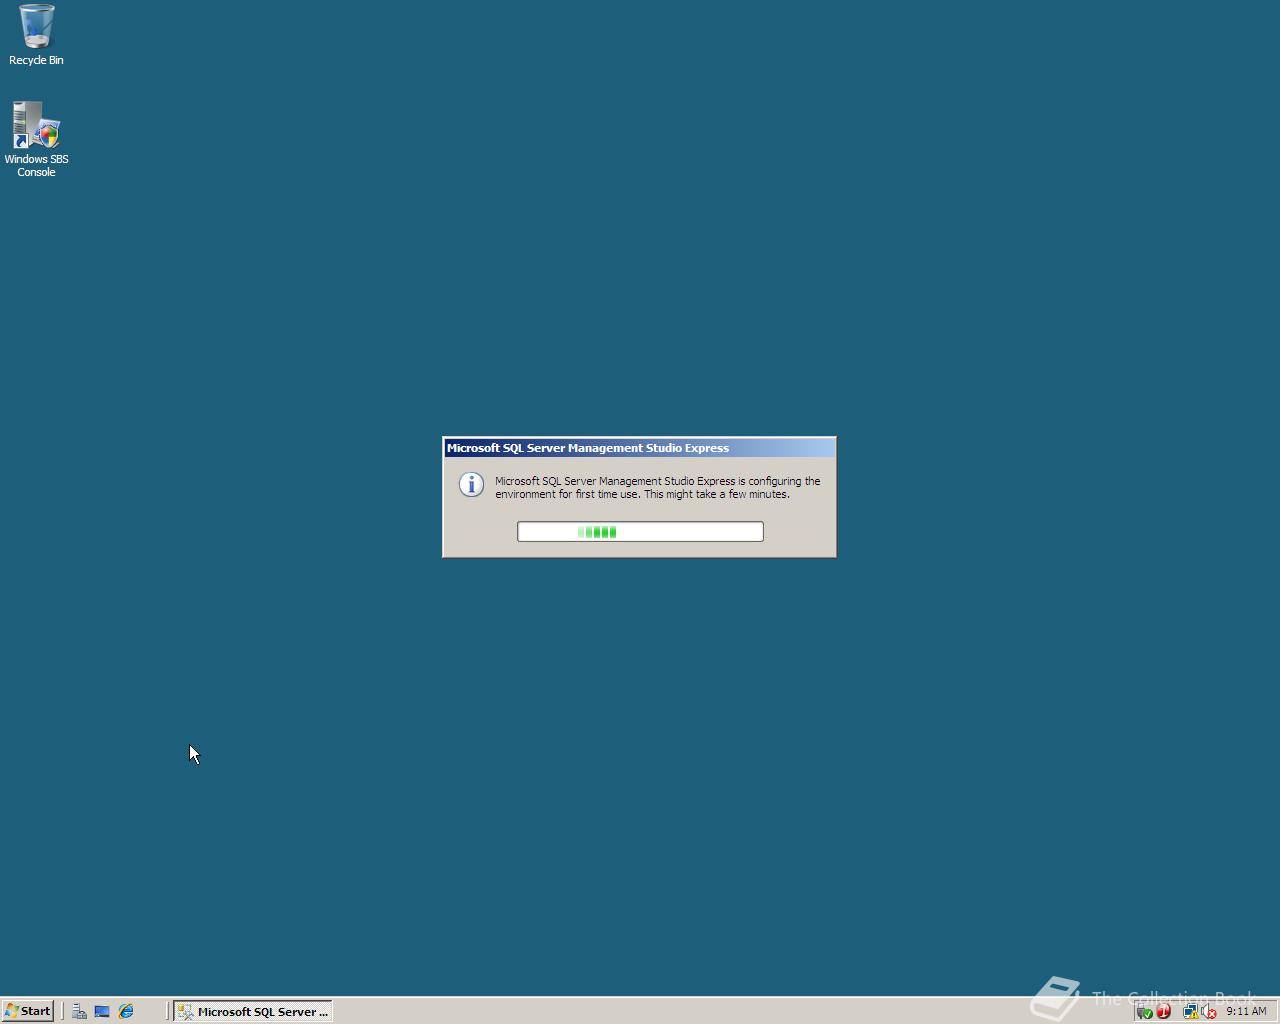Image resolution: width=1280 pixels, height=1024 pixels.
Task: Click the muted volume tray icon
Action: (1209, 1012)
